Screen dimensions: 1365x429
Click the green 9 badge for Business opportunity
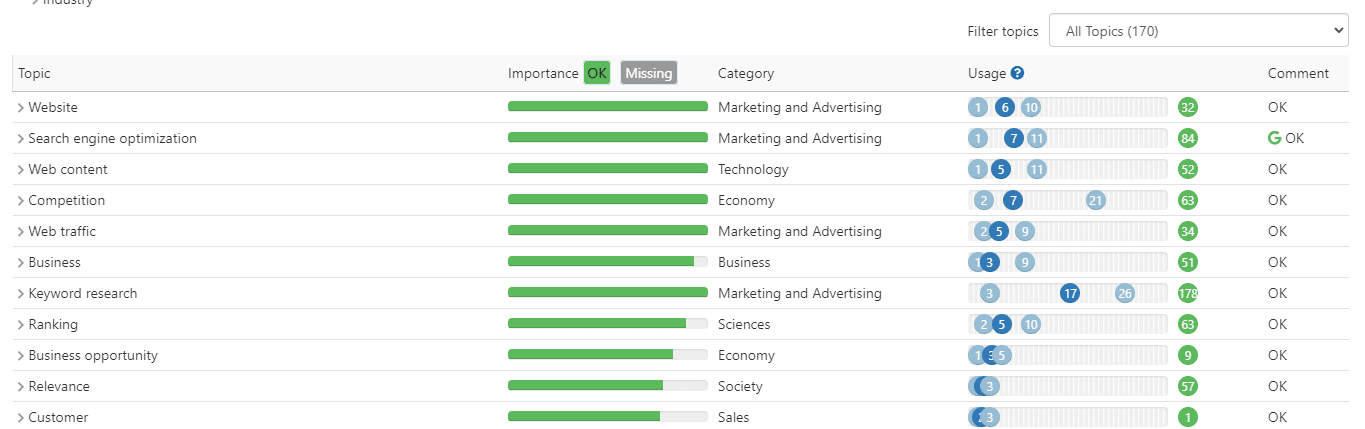click(1188, 355)
